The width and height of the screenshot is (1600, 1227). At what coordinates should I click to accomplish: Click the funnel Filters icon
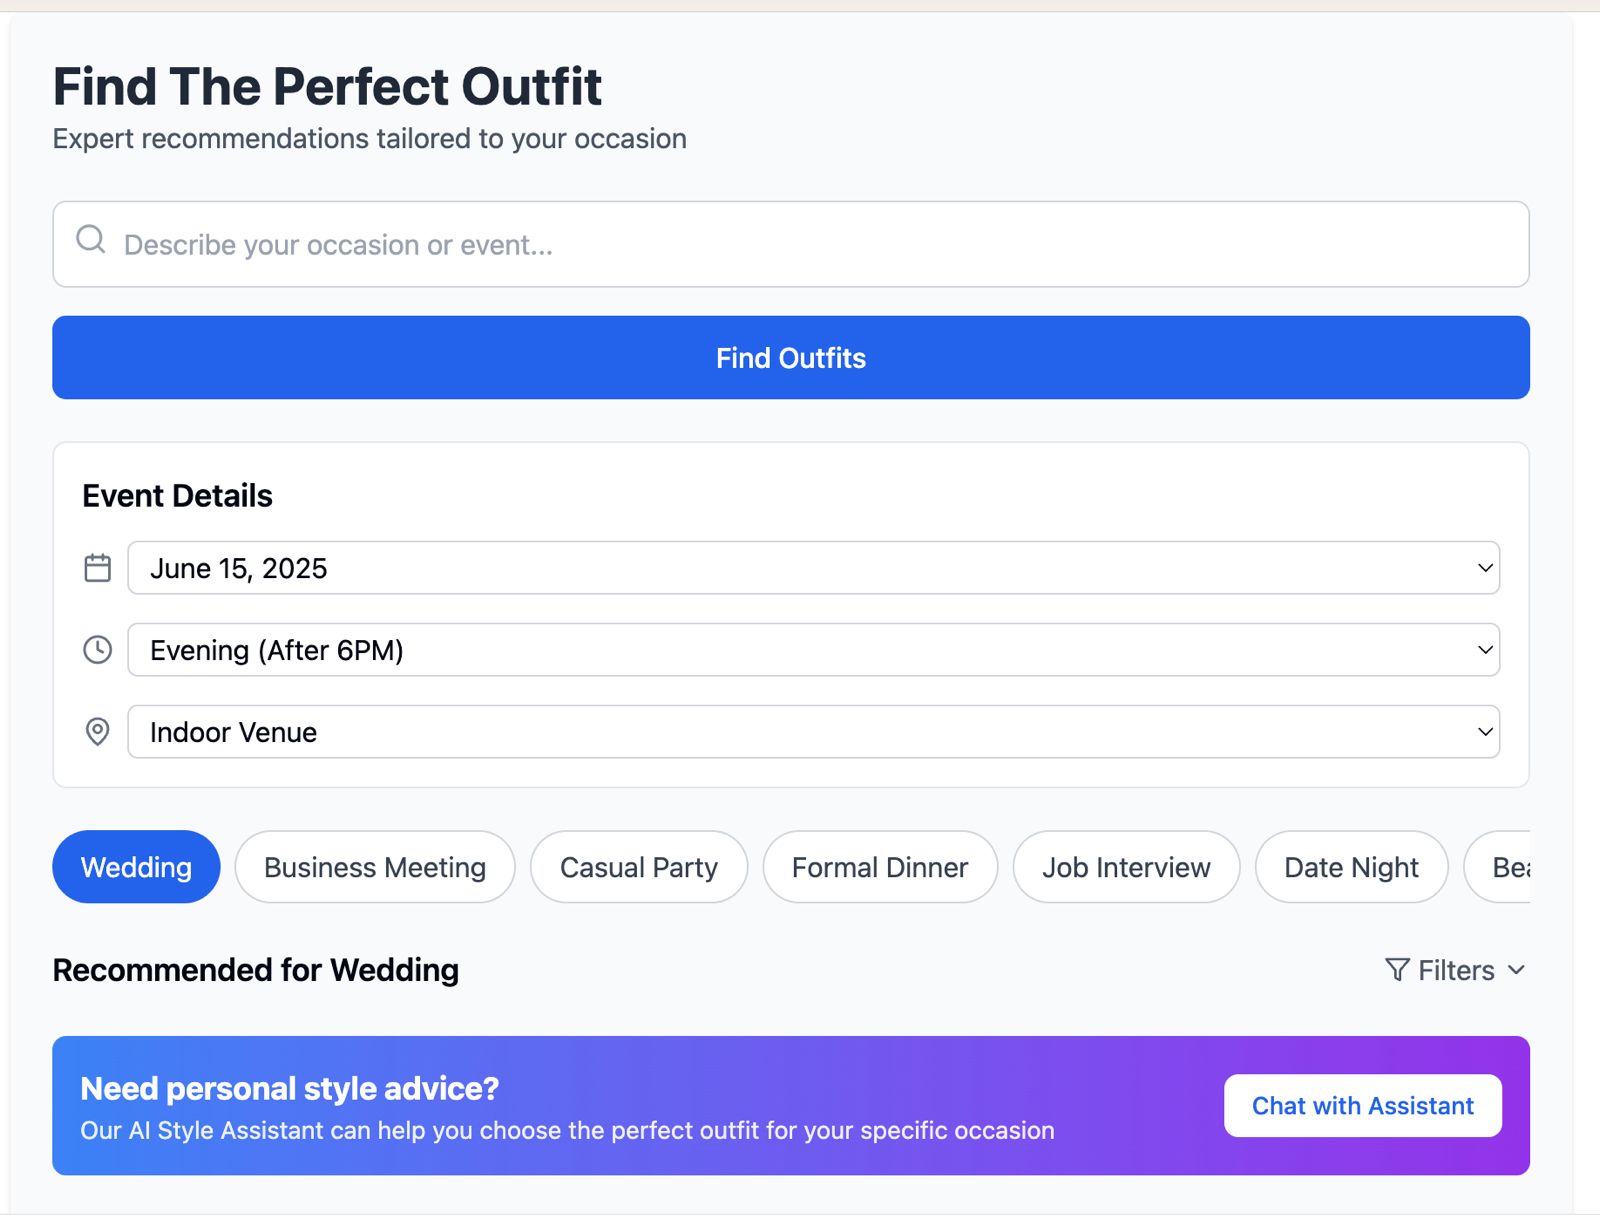(1398, 970)
